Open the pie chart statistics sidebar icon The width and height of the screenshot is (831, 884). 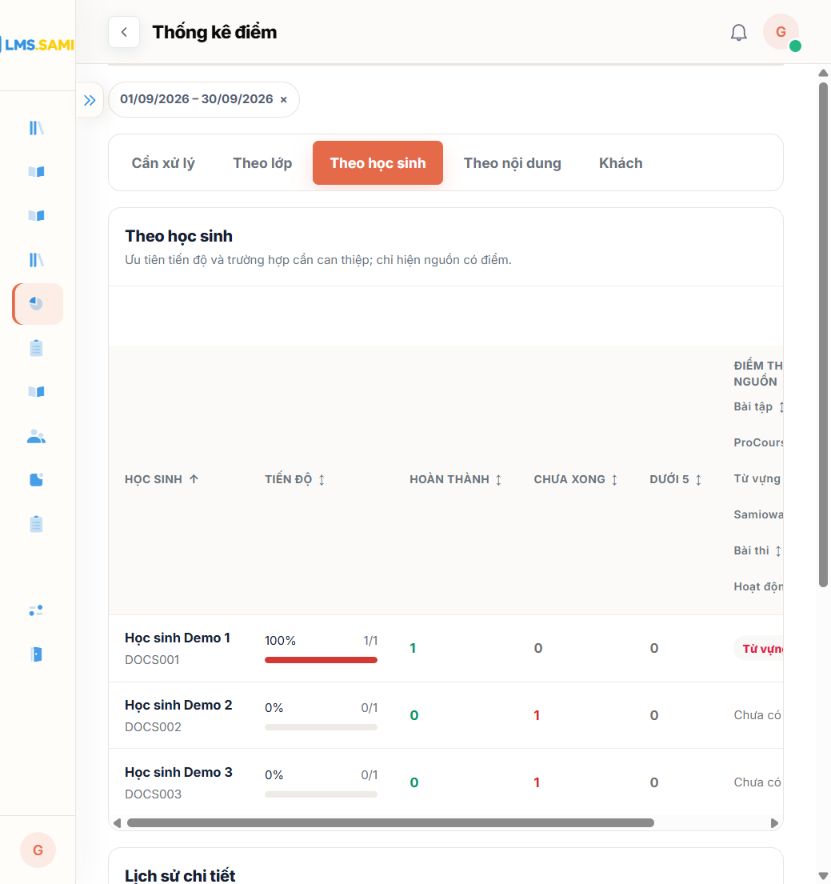point(36,304)
